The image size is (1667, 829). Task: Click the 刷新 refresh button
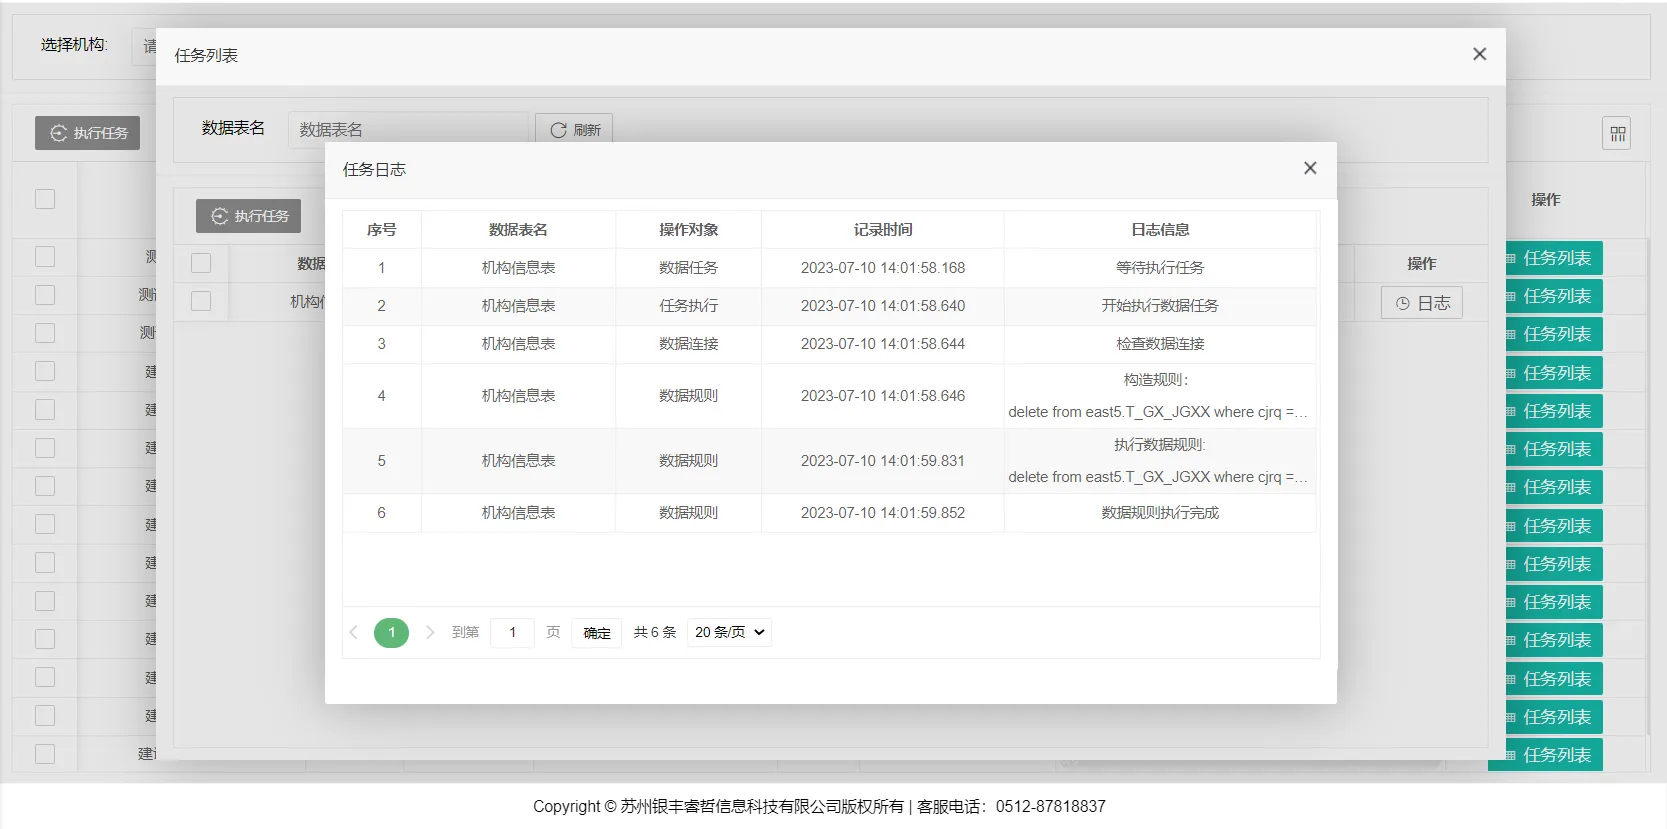coord(574,130)
